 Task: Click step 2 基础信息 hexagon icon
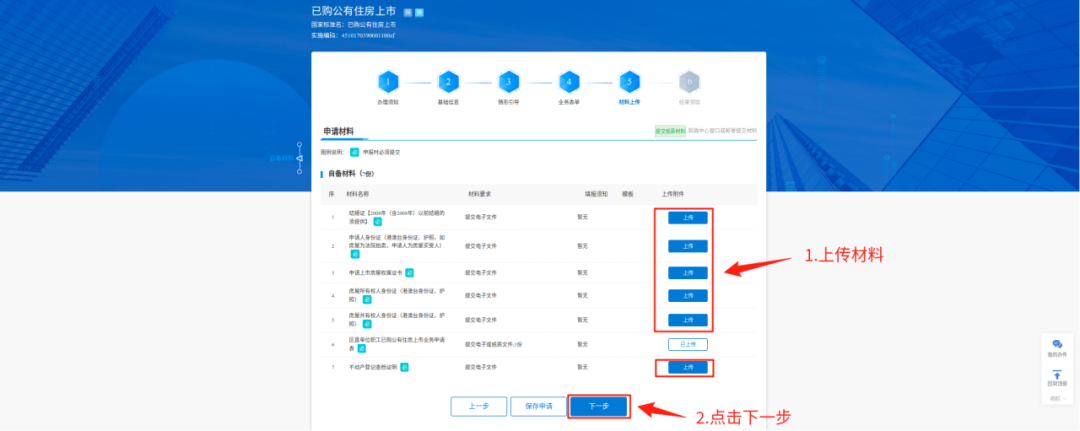pos(448,82)
